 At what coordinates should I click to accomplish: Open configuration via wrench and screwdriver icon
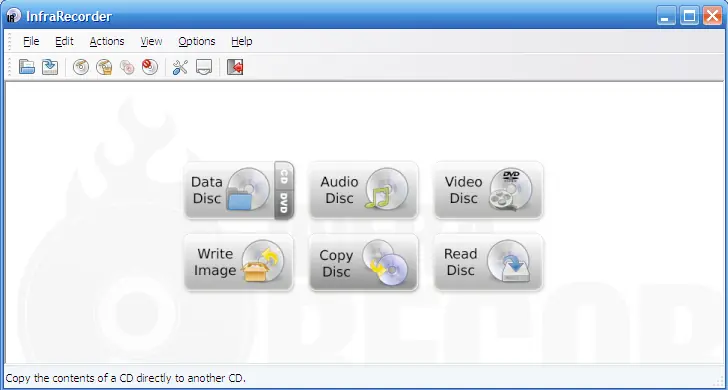[x=180, y=67]
